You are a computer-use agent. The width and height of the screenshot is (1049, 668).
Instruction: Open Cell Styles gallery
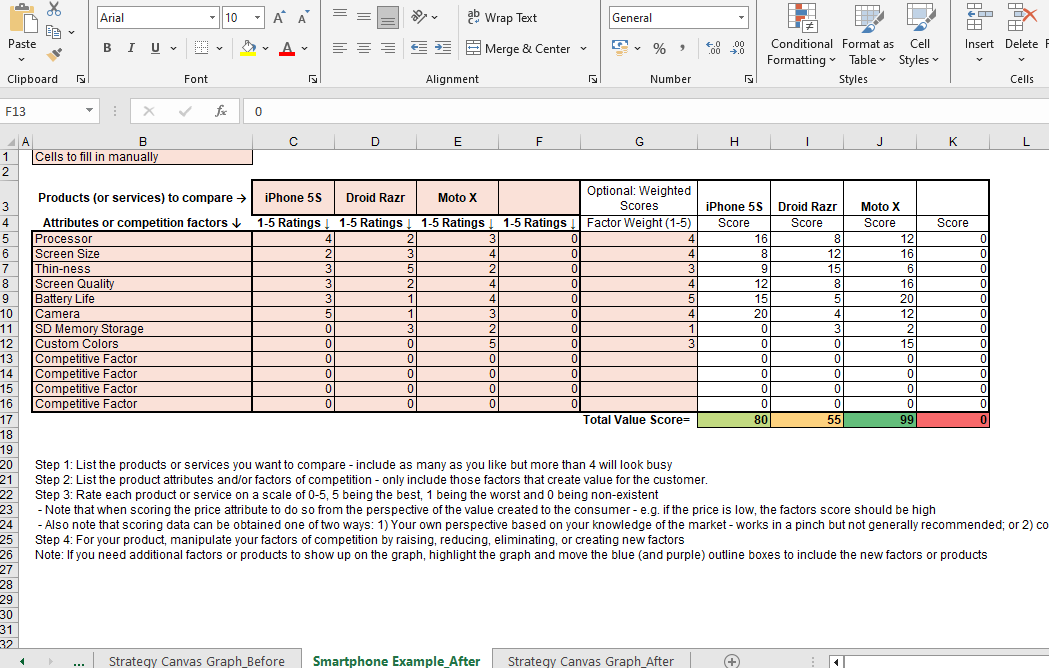(919, 34)
